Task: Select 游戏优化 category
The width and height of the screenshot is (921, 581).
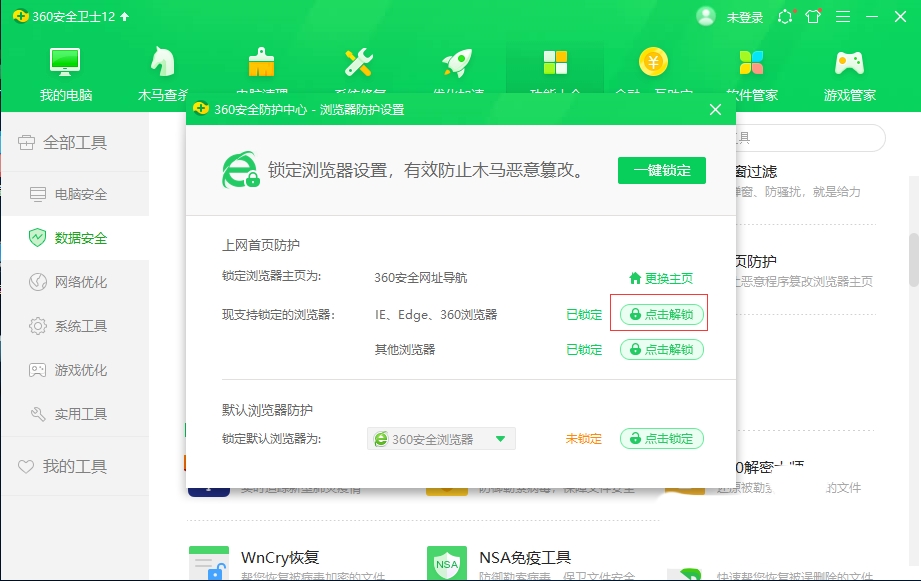Action: [75, 370]
